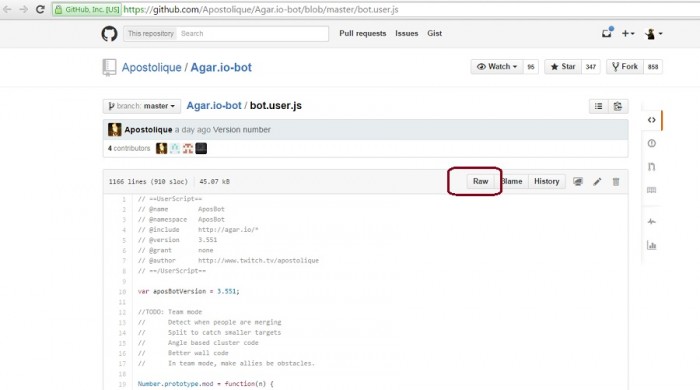This screenshot has width=700, height=390.
Task: Click the browser forward arrow
Action: (x=23, y=9)
